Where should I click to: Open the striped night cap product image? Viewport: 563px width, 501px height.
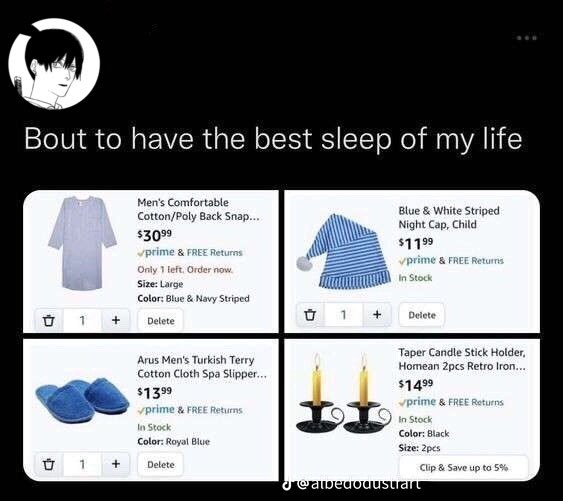344,251
